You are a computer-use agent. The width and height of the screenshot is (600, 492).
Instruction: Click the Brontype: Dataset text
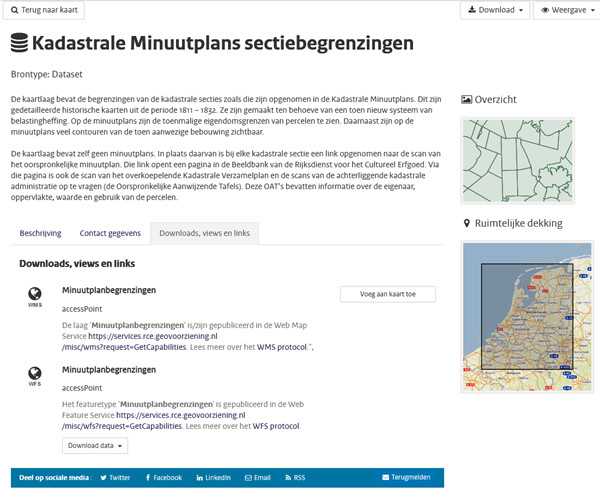click(x=47, y=74)
